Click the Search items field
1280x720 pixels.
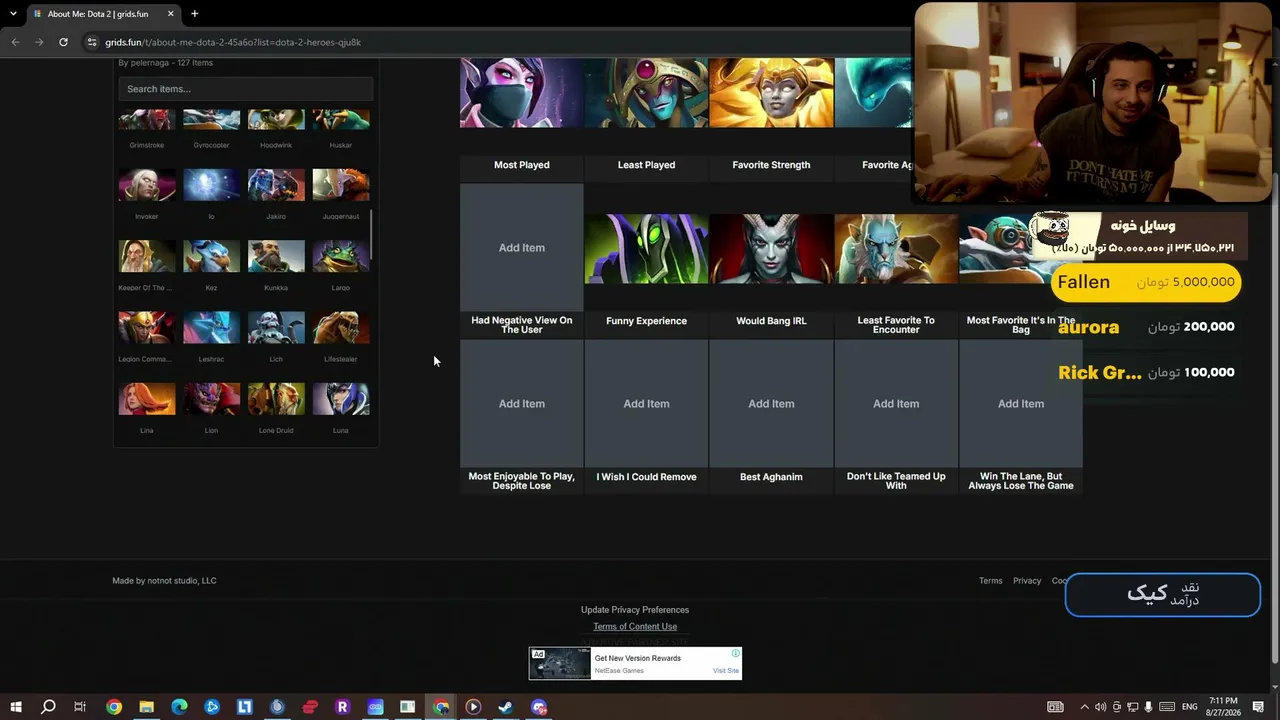point(246,89)
